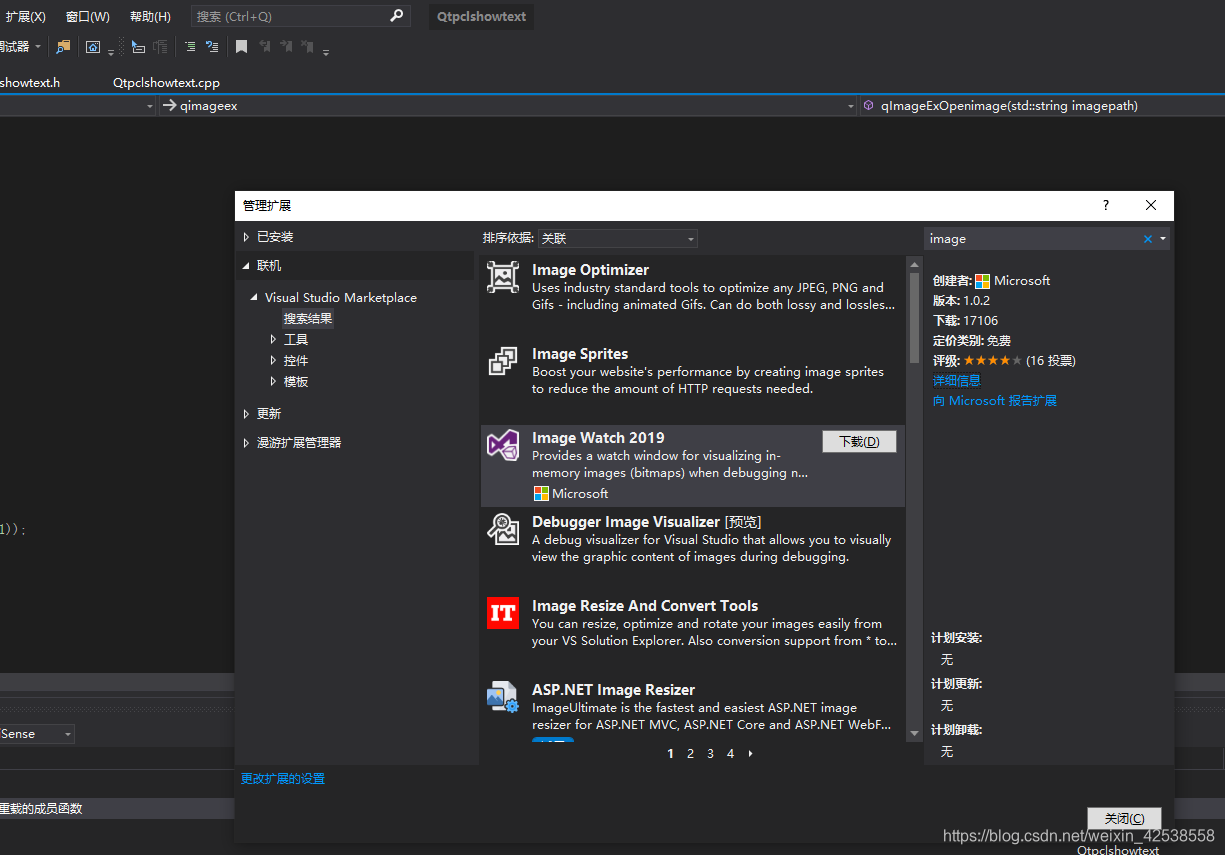The height and width of the screenshot is (855, 1225).
Task: Open the 窗口(W) menu
Action: point(87,17)
